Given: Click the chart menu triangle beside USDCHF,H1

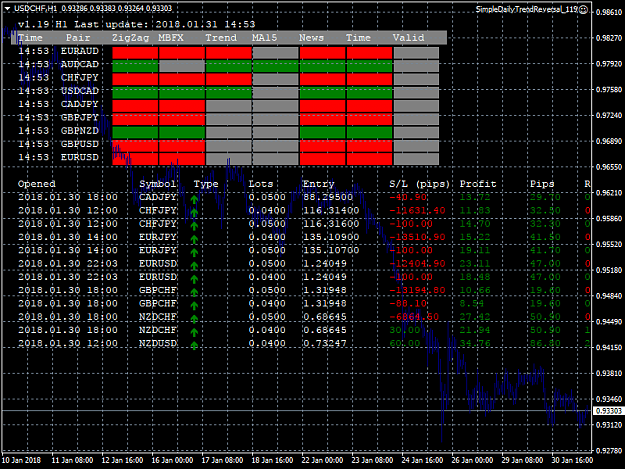Looking at the screenshot, I should pos(7,9).
